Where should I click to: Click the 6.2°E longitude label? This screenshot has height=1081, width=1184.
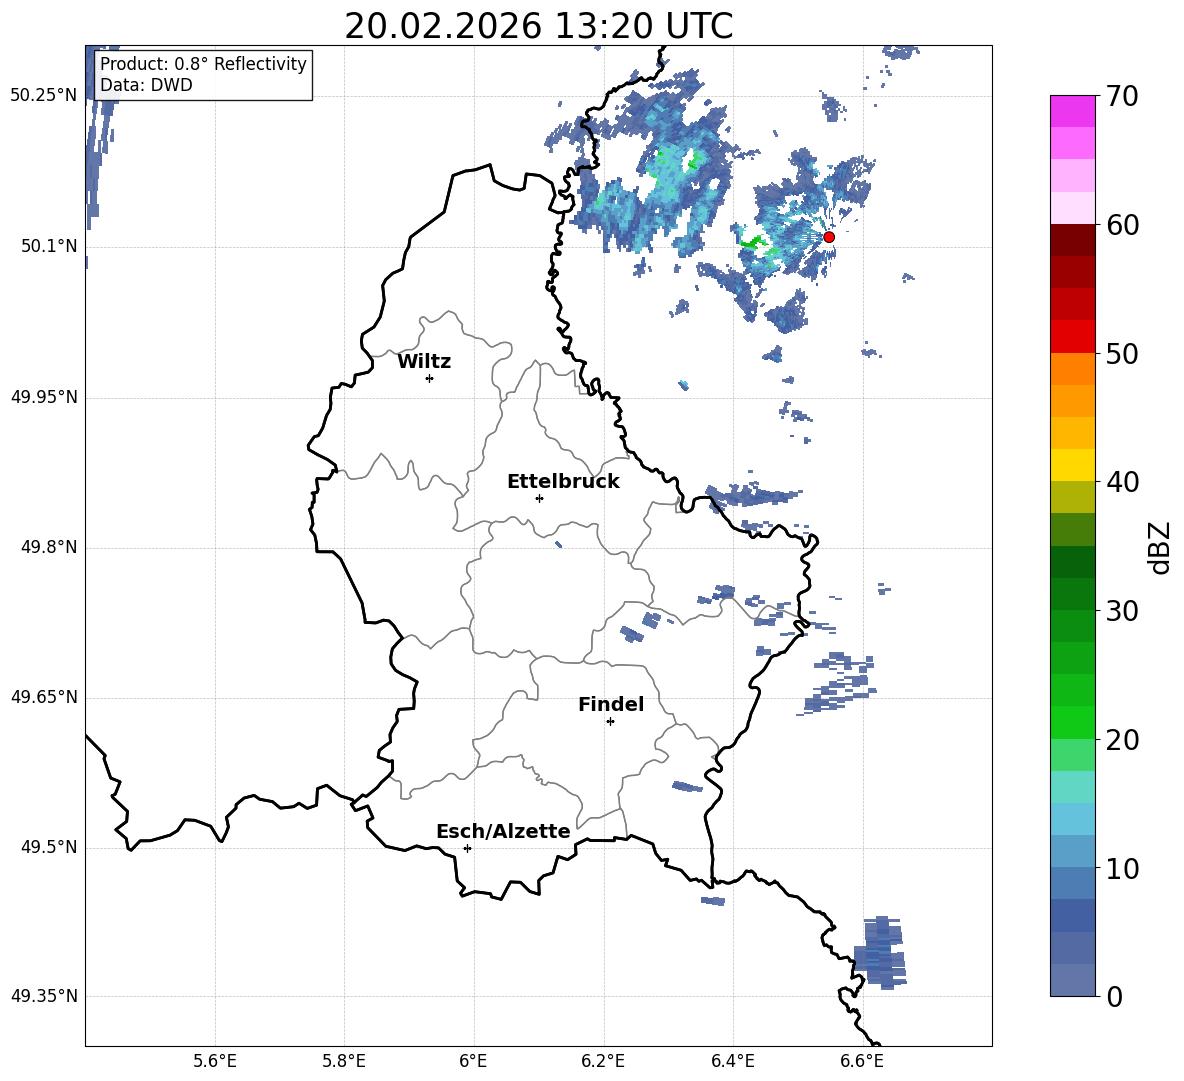[x=603, y=1061]
